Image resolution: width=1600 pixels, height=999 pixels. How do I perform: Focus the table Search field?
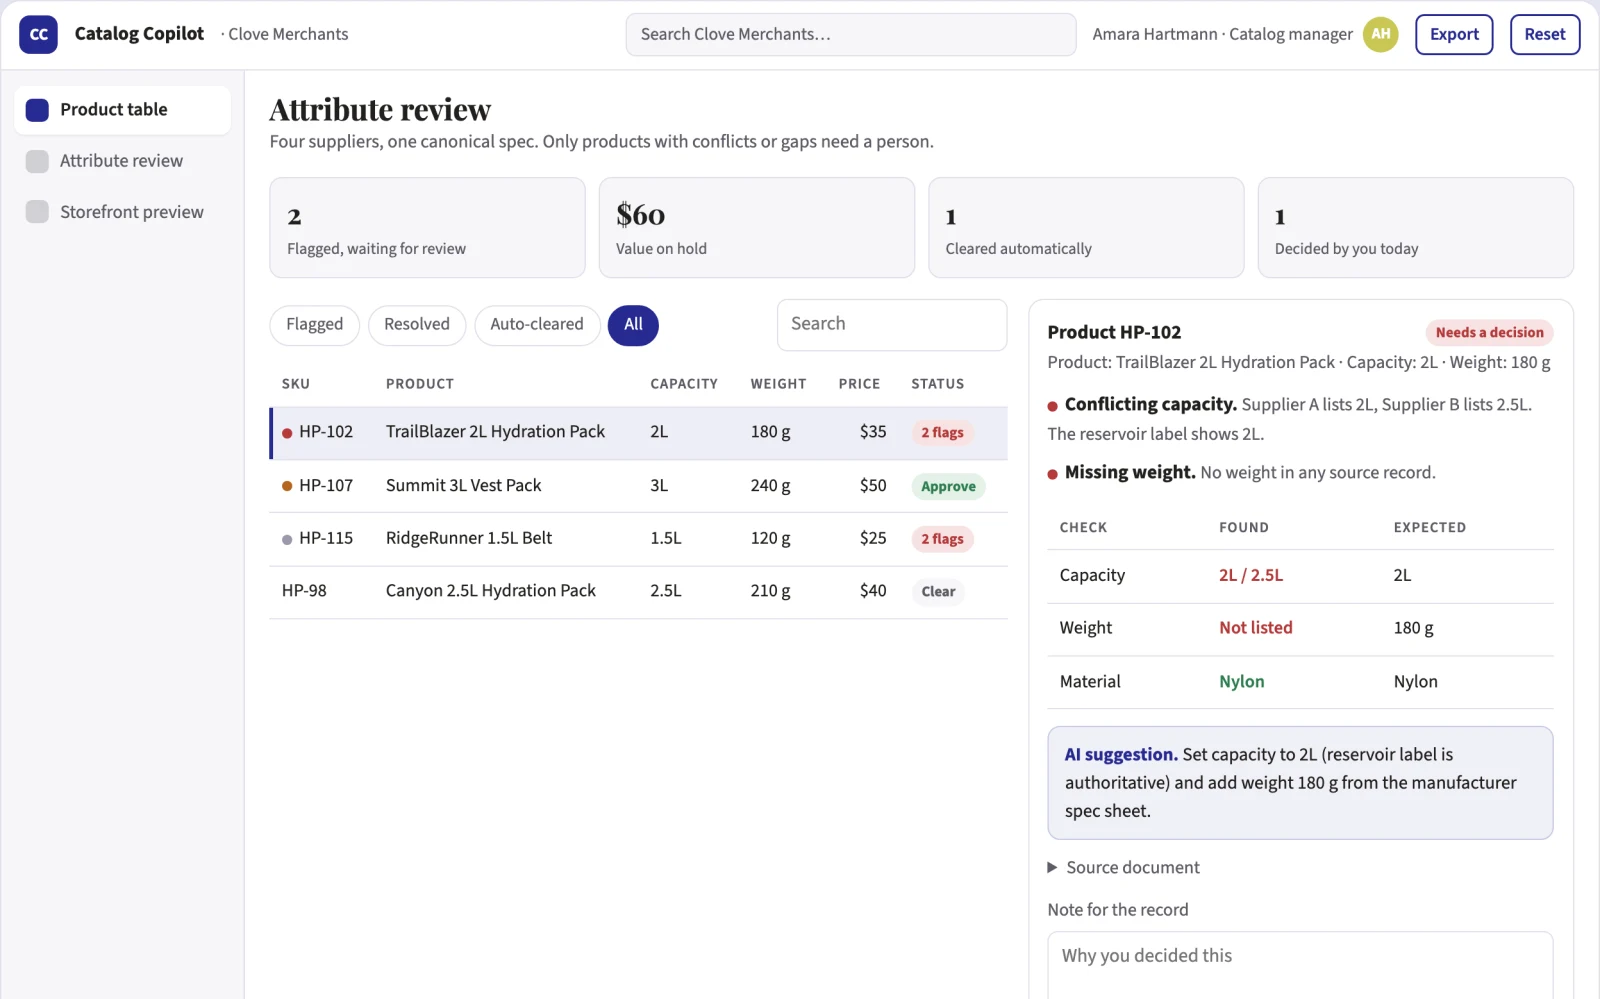[x=892, y=325]
